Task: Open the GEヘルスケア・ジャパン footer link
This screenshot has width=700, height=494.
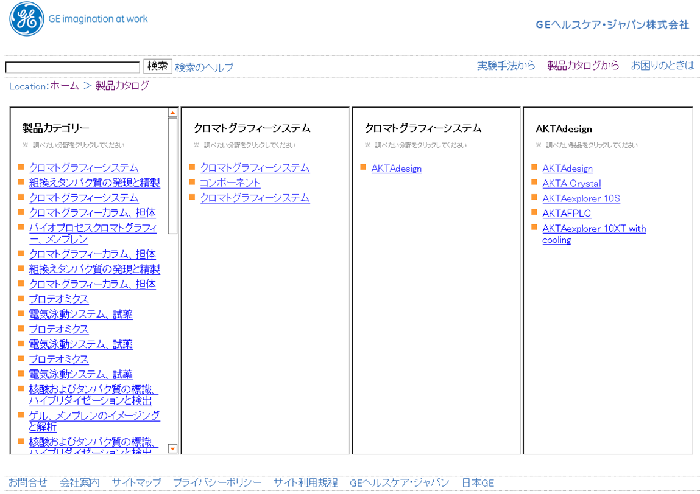Action: (399, 482)
